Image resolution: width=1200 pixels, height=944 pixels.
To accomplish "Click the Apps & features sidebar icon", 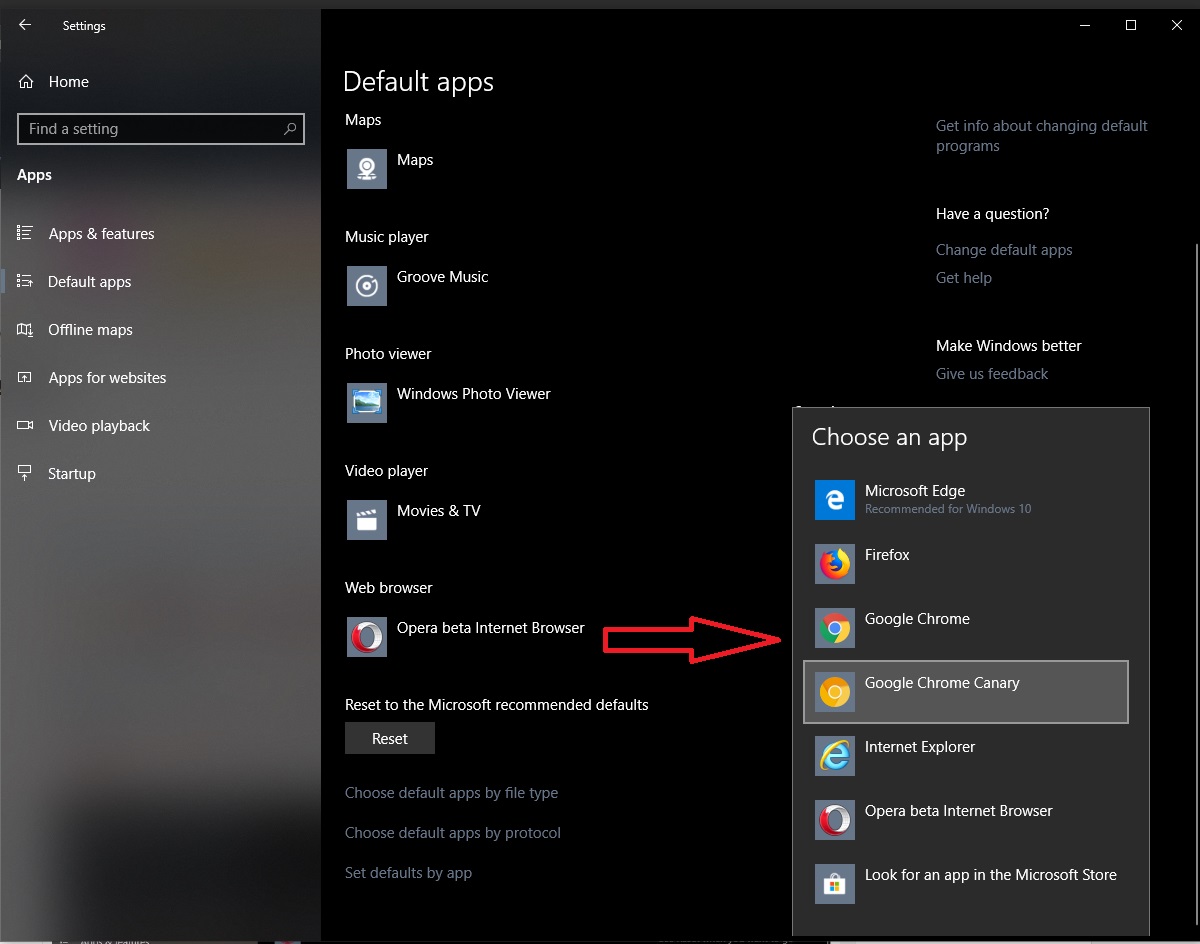I will 26,233.
